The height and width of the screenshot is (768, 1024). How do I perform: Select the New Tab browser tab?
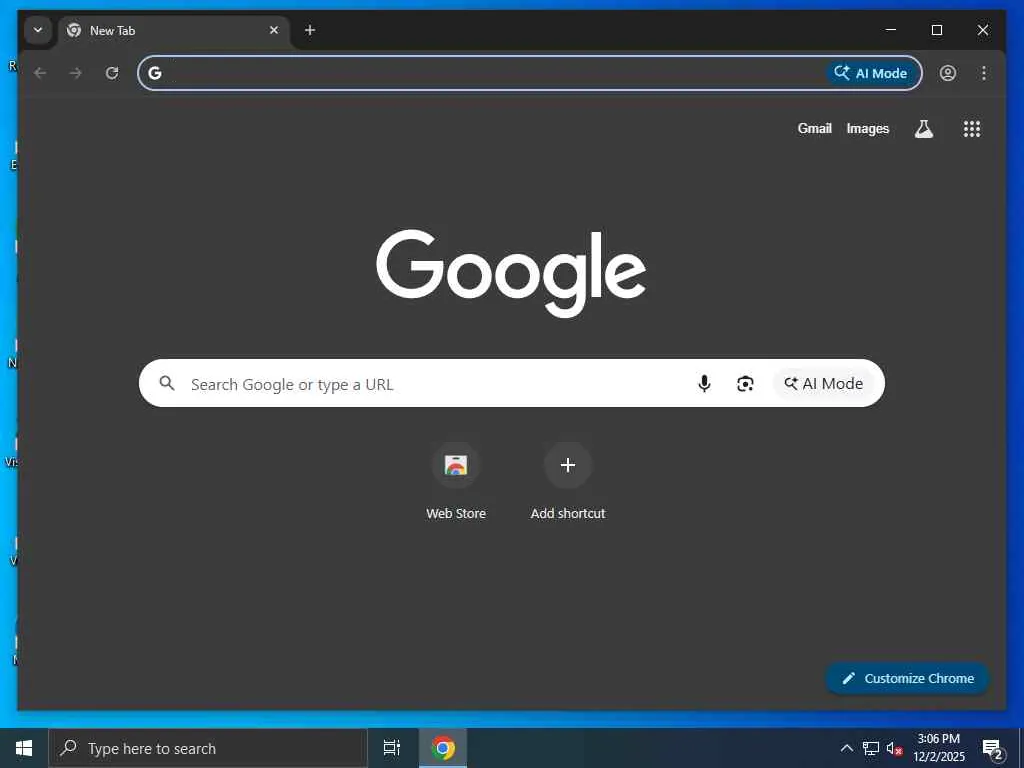click(x=174, y=31)
